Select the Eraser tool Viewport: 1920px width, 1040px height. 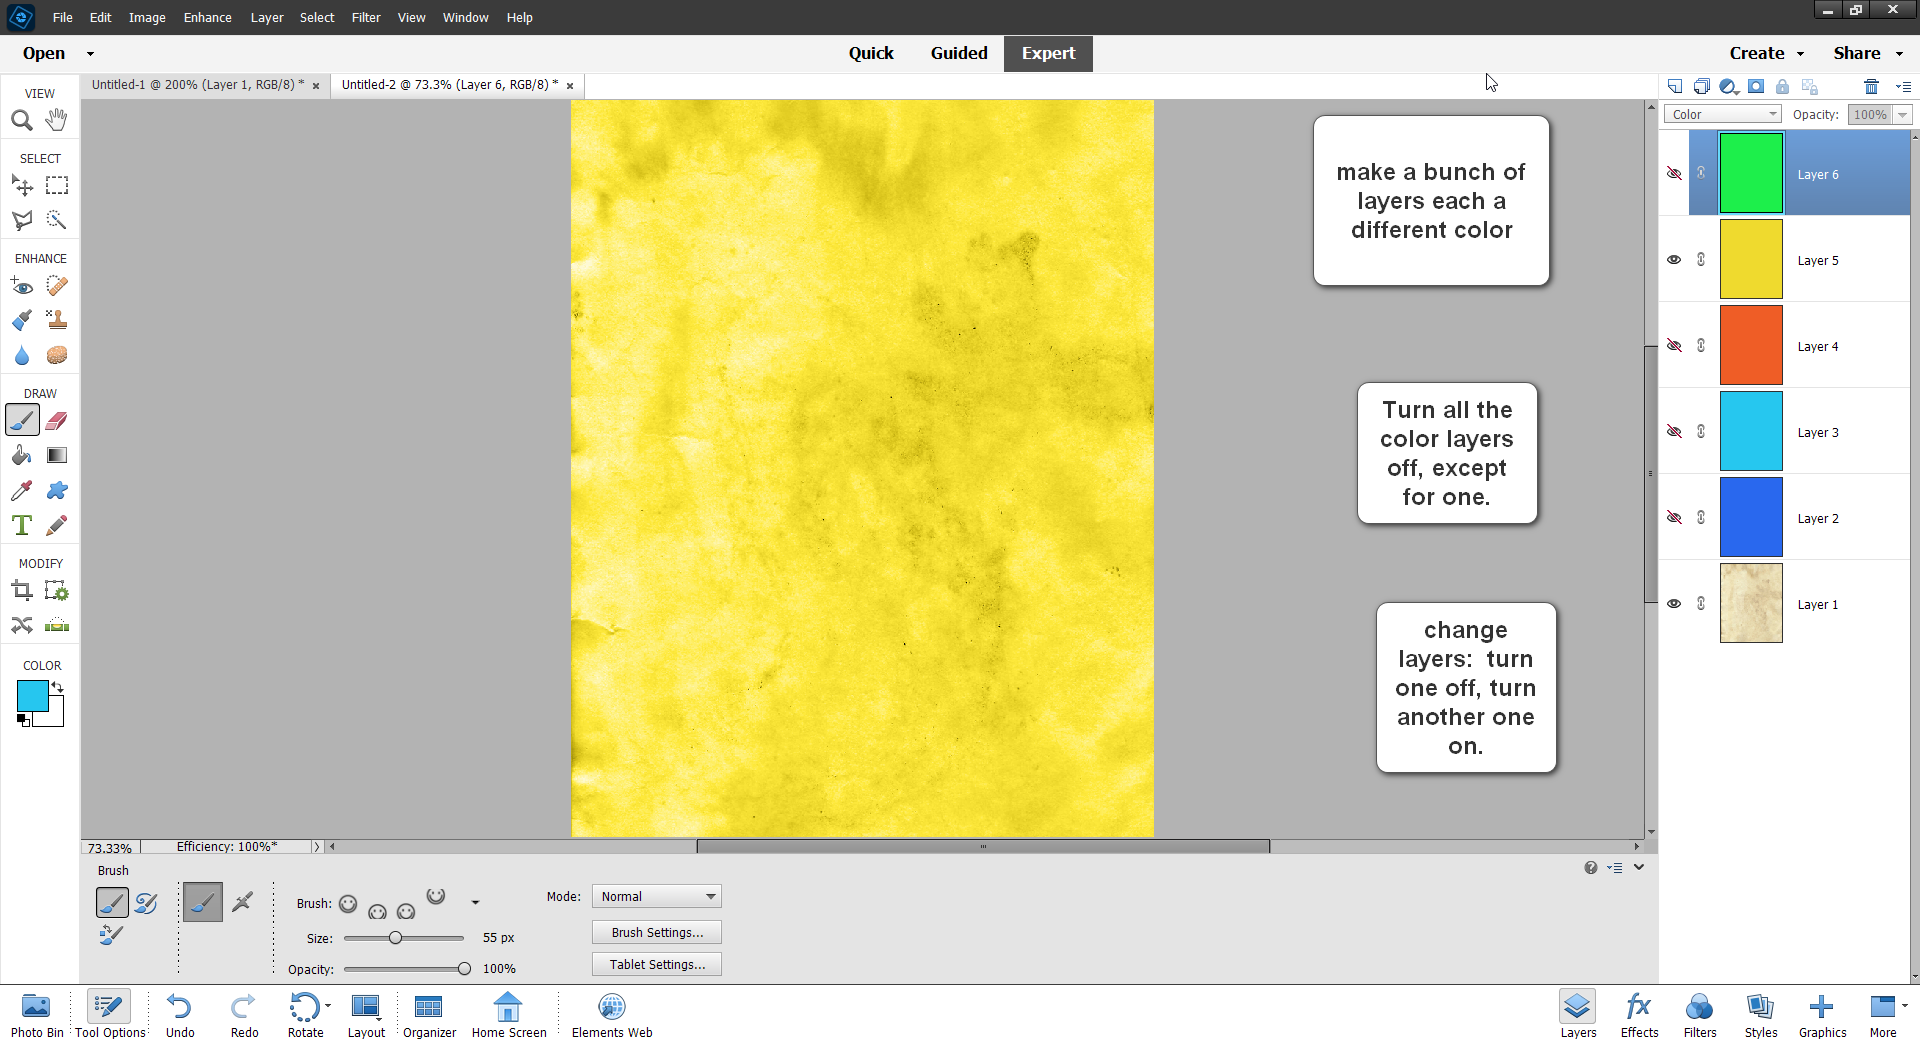point(56,421)
